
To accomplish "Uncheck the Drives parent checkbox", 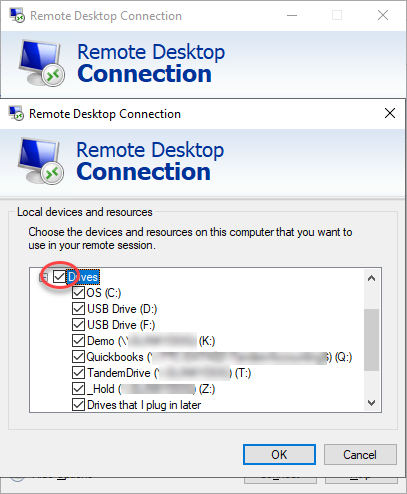I will (x=59, y=277).
